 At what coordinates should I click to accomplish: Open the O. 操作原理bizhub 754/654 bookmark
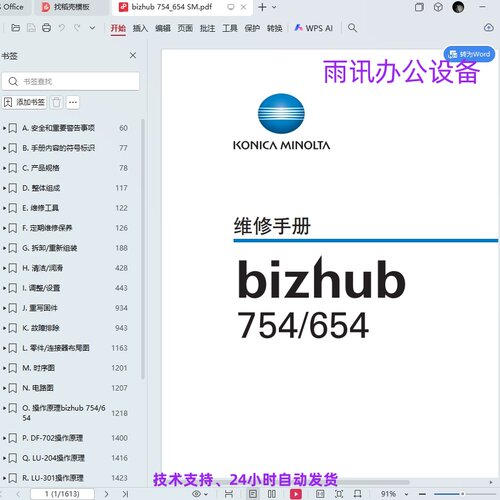[64, 413]
